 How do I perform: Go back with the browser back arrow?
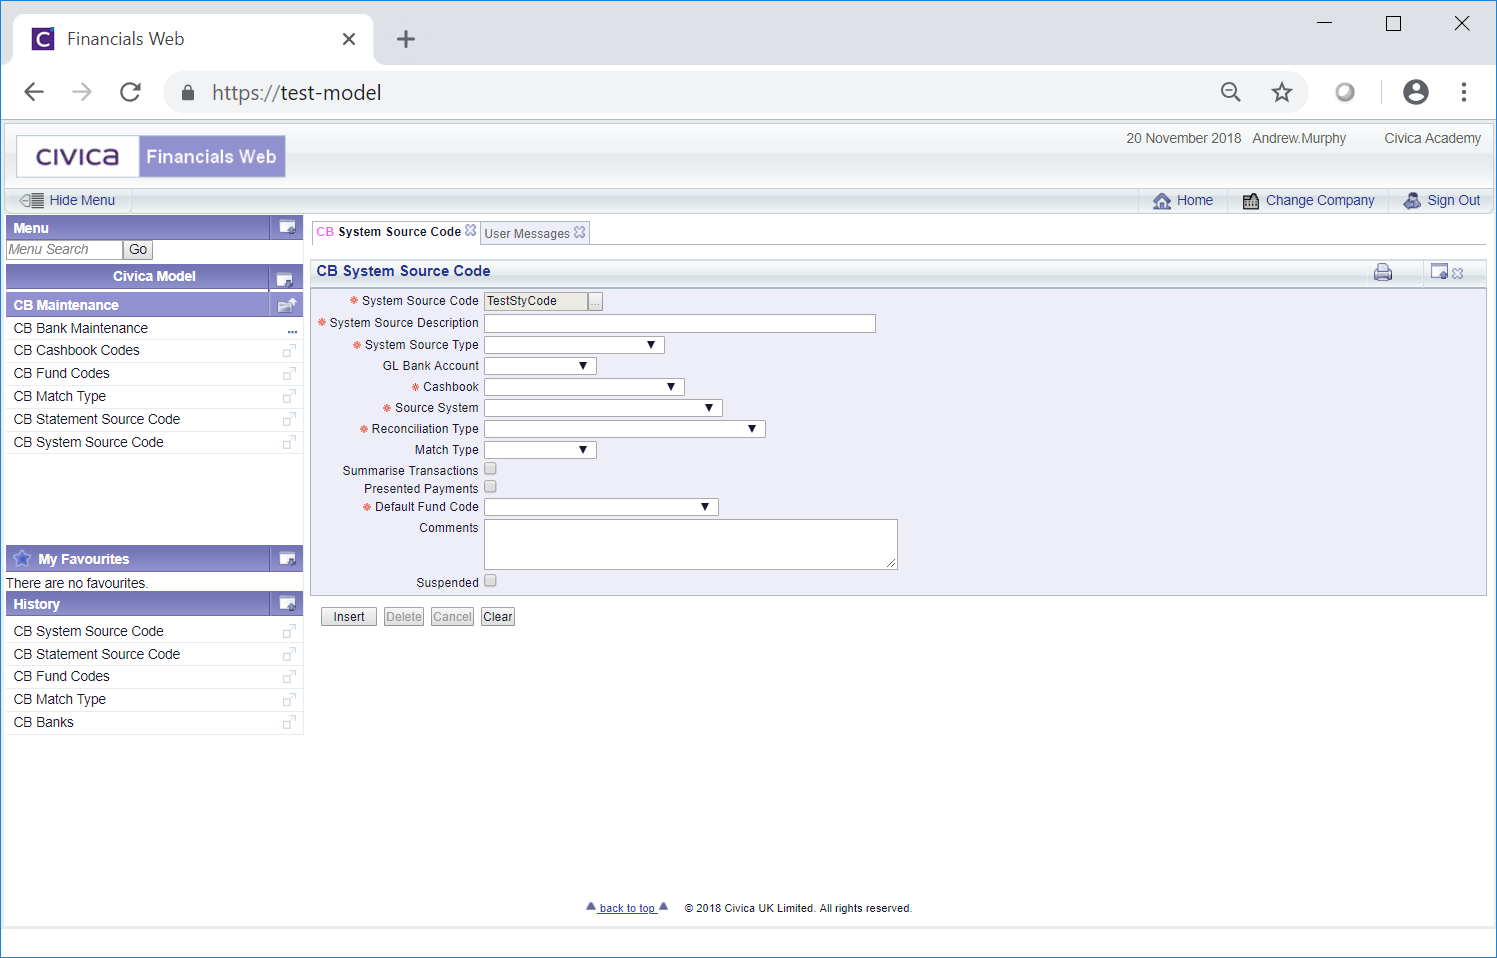34,92
